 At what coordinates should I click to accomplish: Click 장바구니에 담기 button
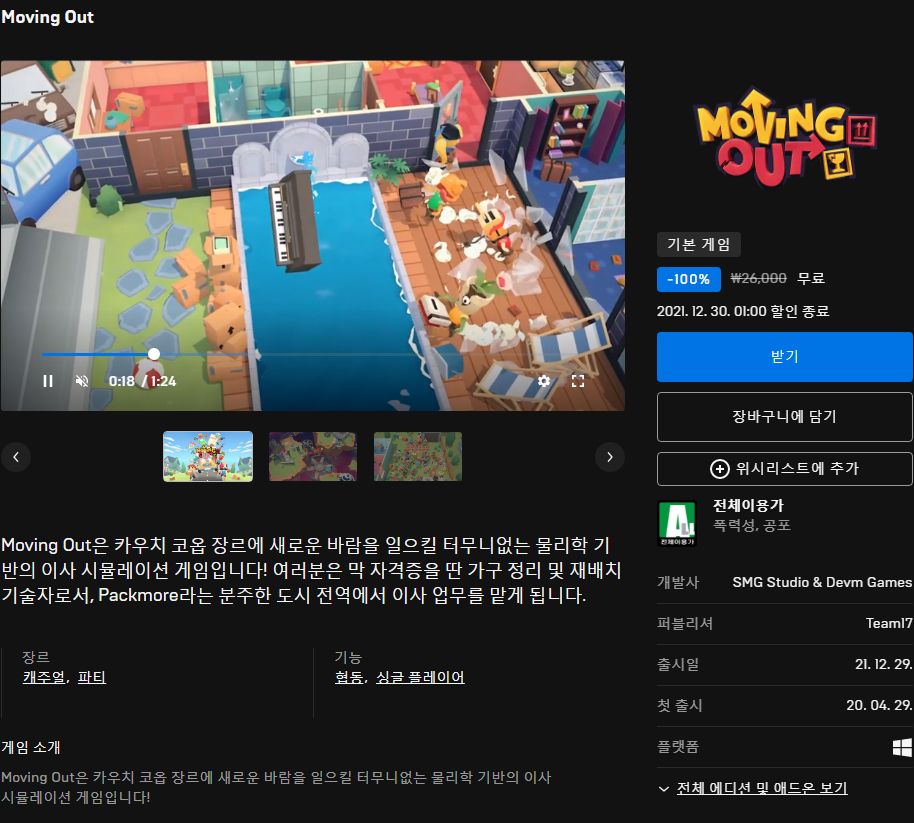[784, 416]
